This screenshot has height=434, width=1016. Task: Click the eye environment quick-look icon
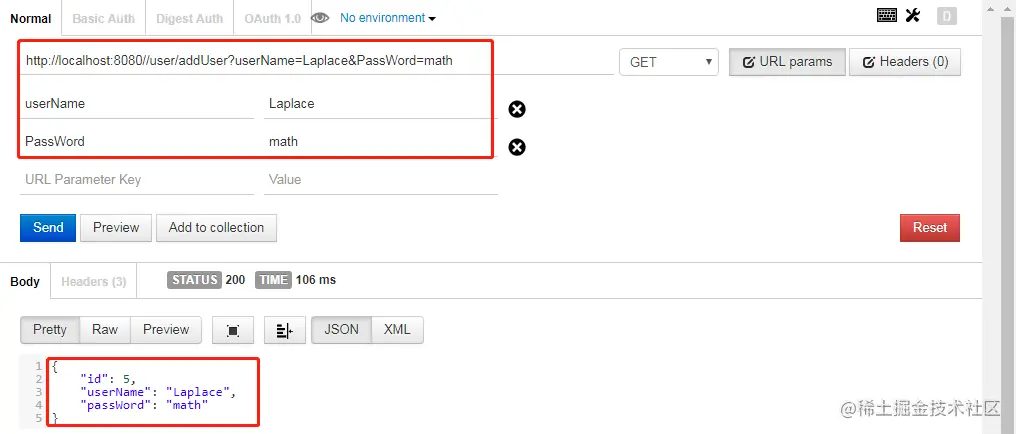[320, 18]
